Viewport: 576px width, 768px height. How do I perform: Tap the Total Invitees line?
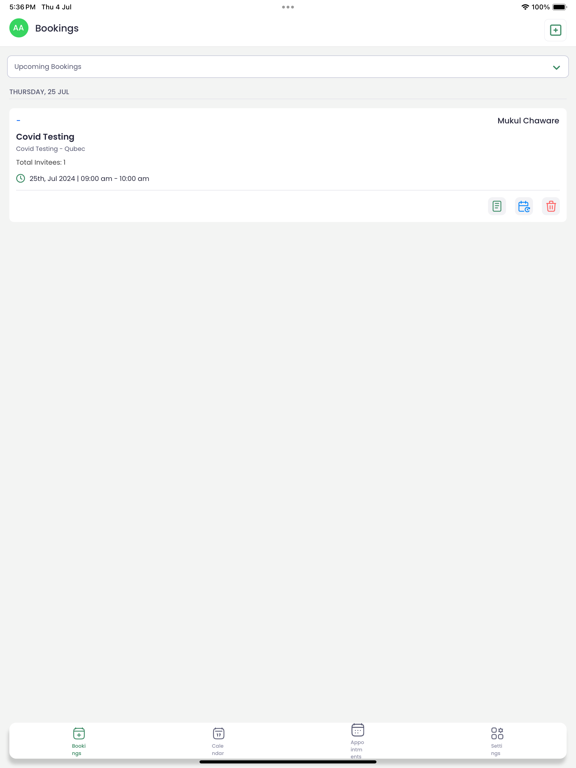[x=41, y=163]
